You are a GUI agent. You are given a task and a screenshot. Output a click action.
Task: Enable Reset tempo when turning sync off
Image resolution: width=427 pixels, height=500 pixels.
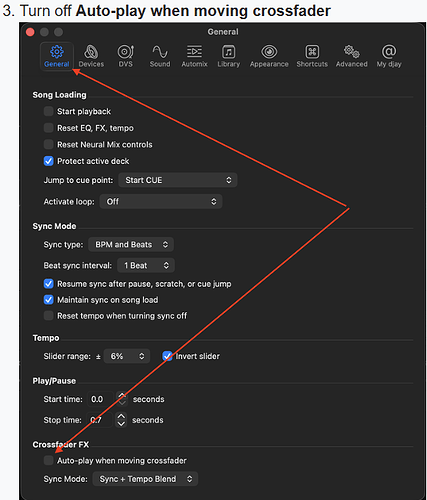49,316
